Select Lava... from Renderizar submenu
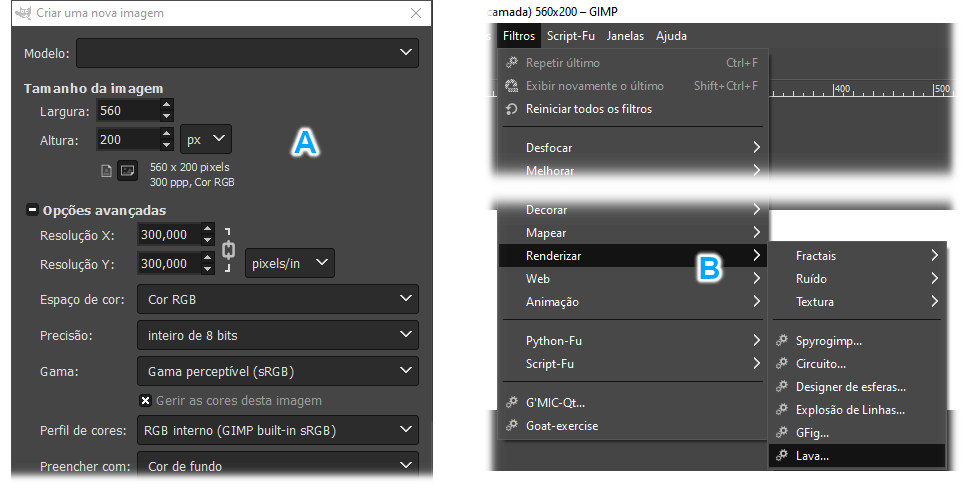The width and height of the screenshot is (966, 491). pos(812,456)
